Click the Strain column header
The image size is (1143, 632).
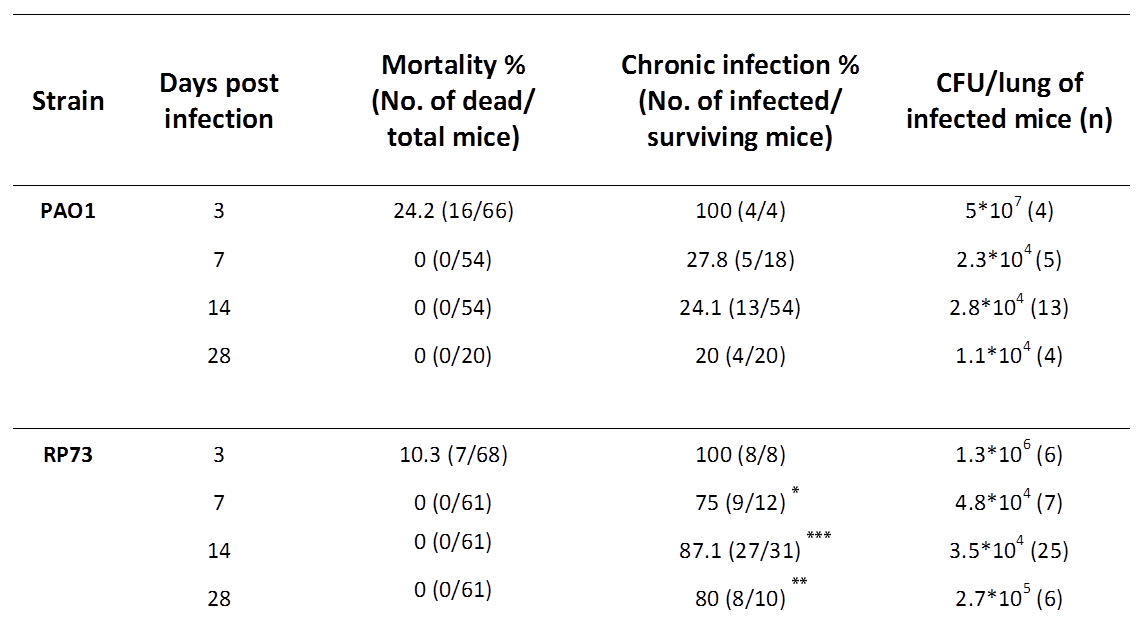[x=67, y=100]
